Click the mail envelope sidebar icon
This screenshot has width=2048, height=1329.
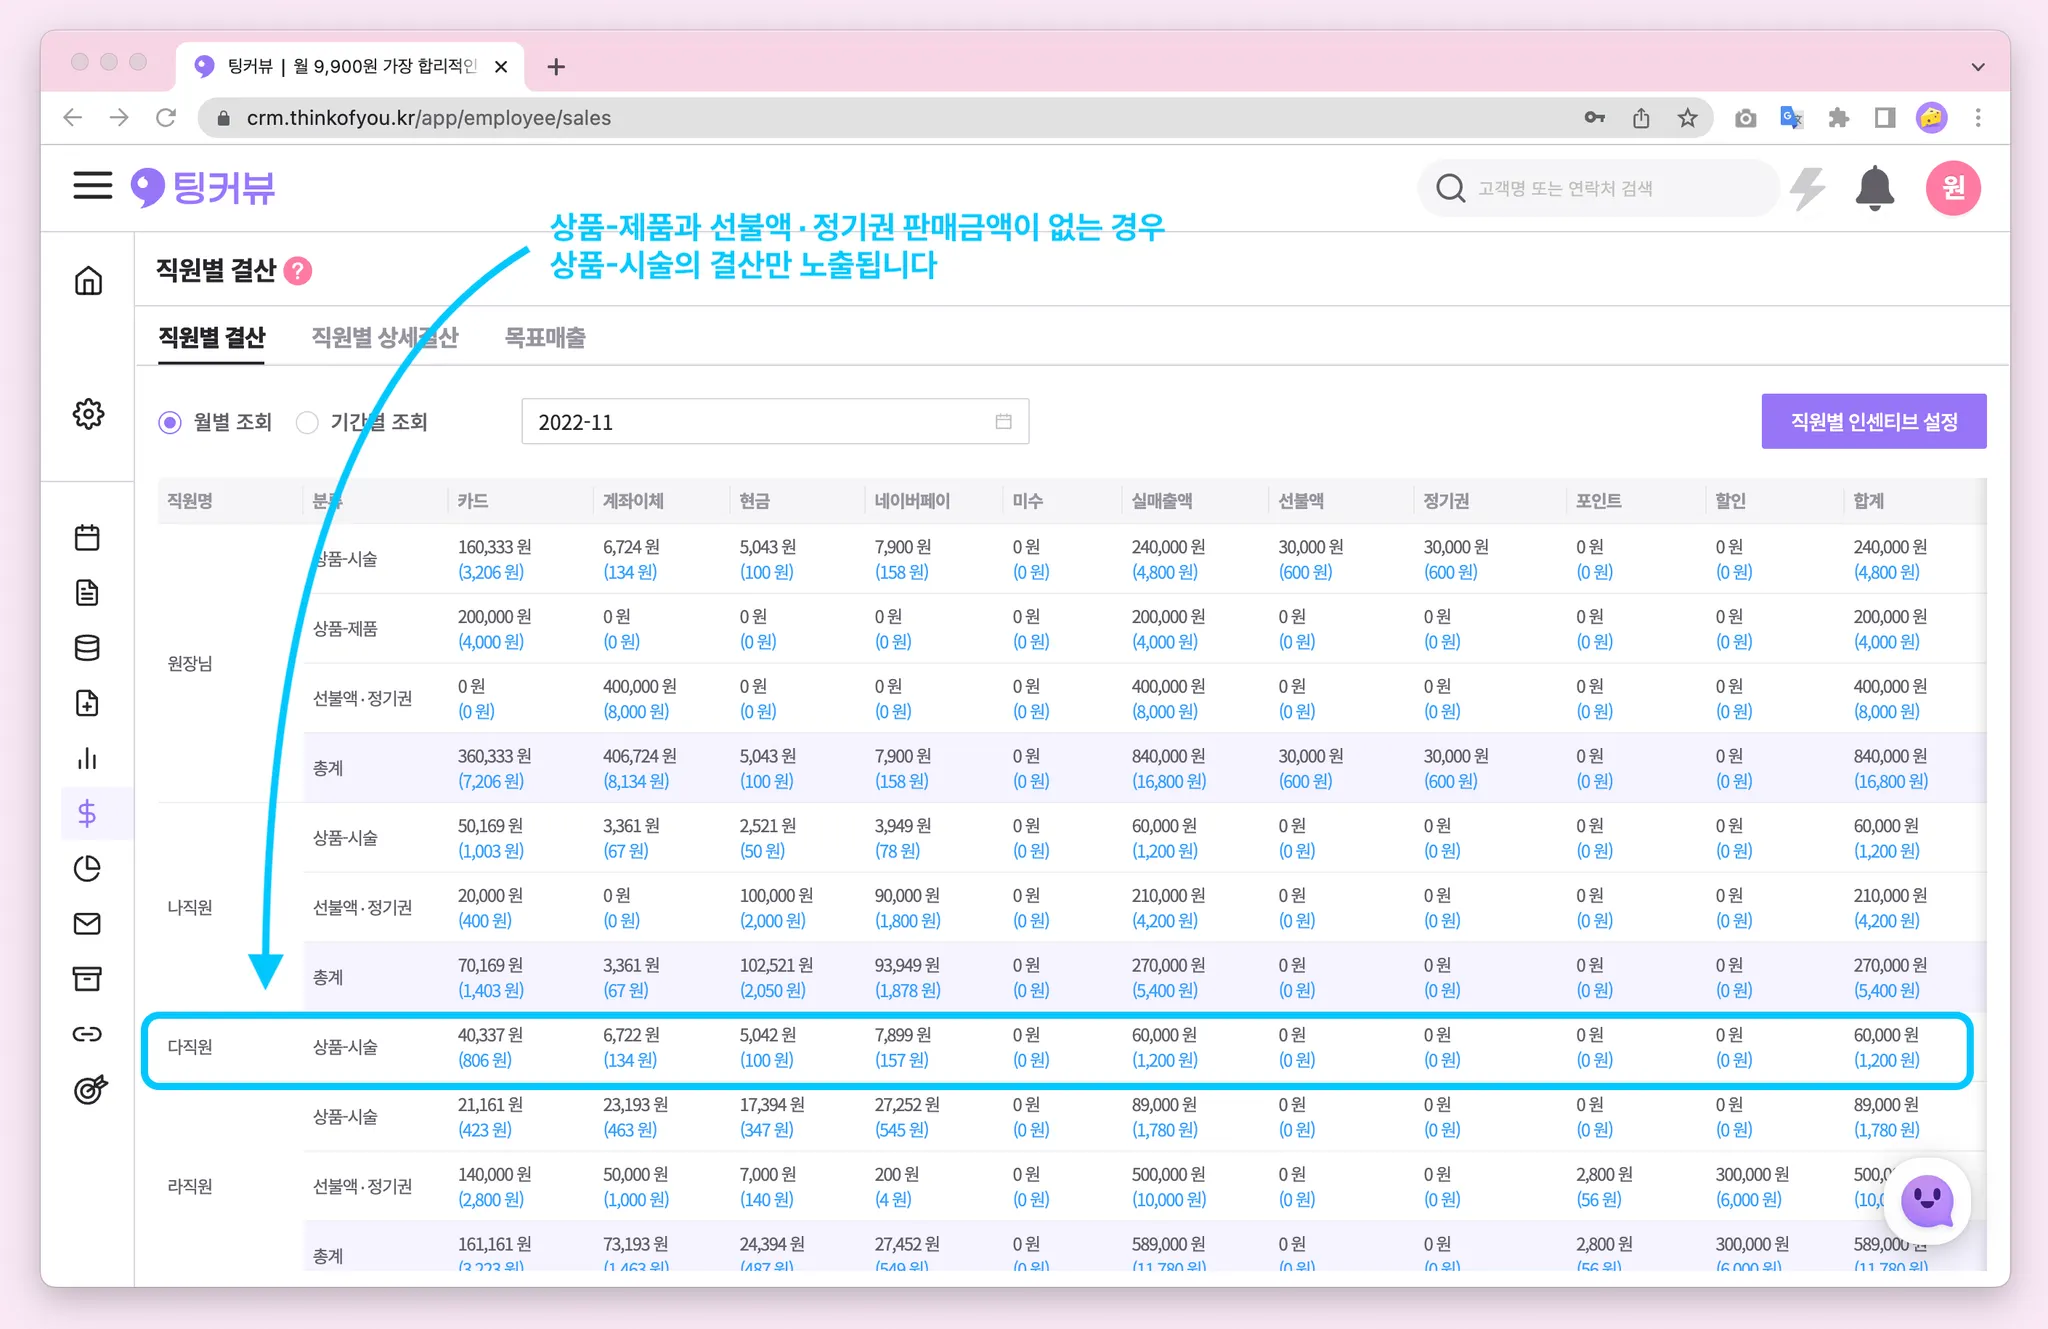(87, 924)
